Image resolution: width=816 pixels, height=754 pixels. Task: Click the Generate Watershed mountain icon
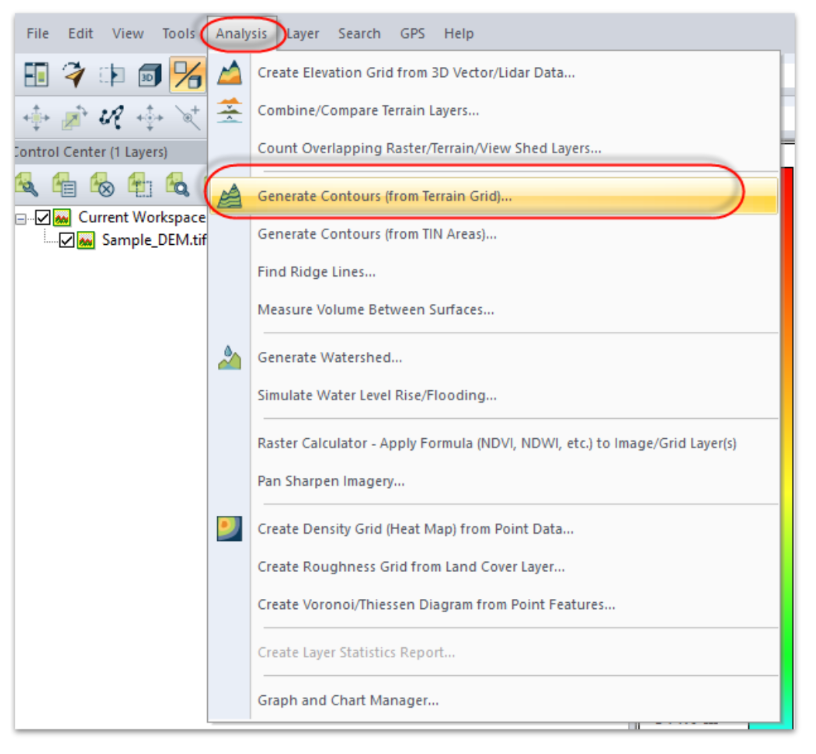point(228,355)
